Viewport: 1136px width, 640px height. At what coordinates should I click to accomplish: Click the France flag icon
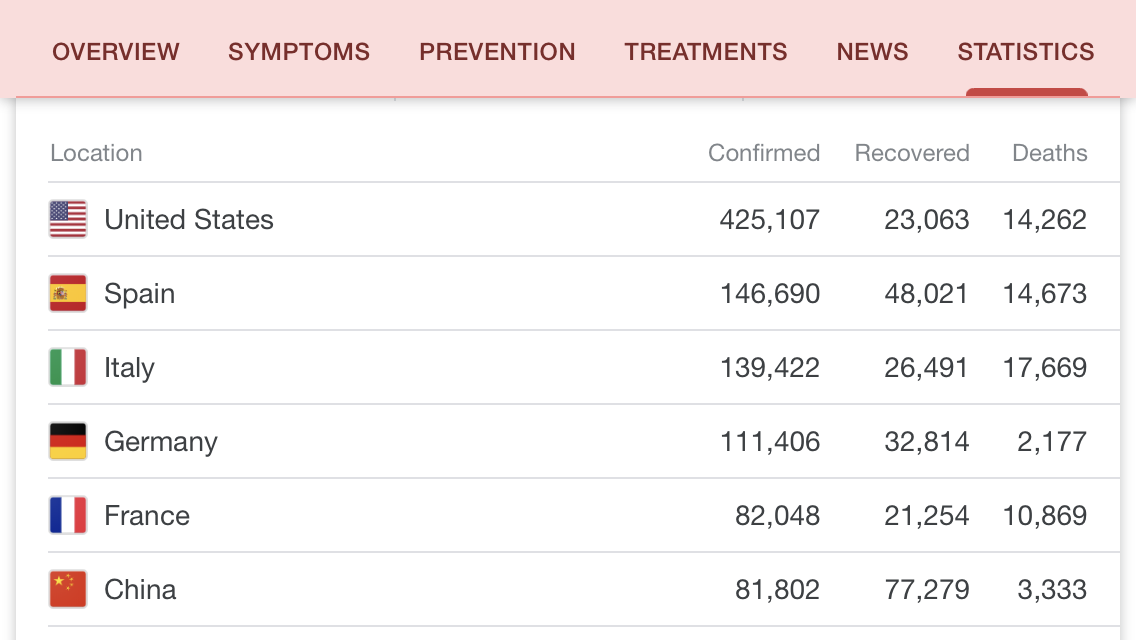click(68, 515)
